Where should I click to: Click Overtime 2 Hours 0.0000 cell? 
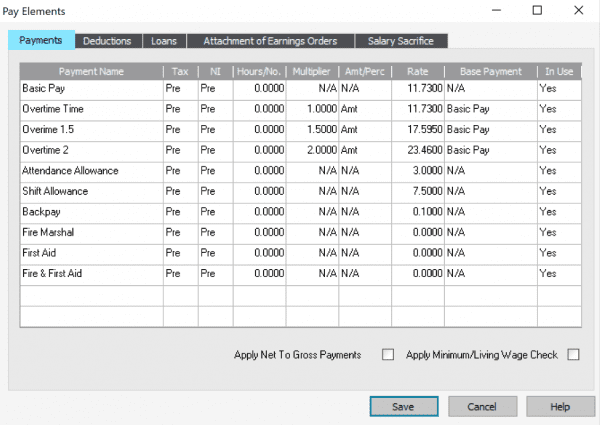coord(259,150)
